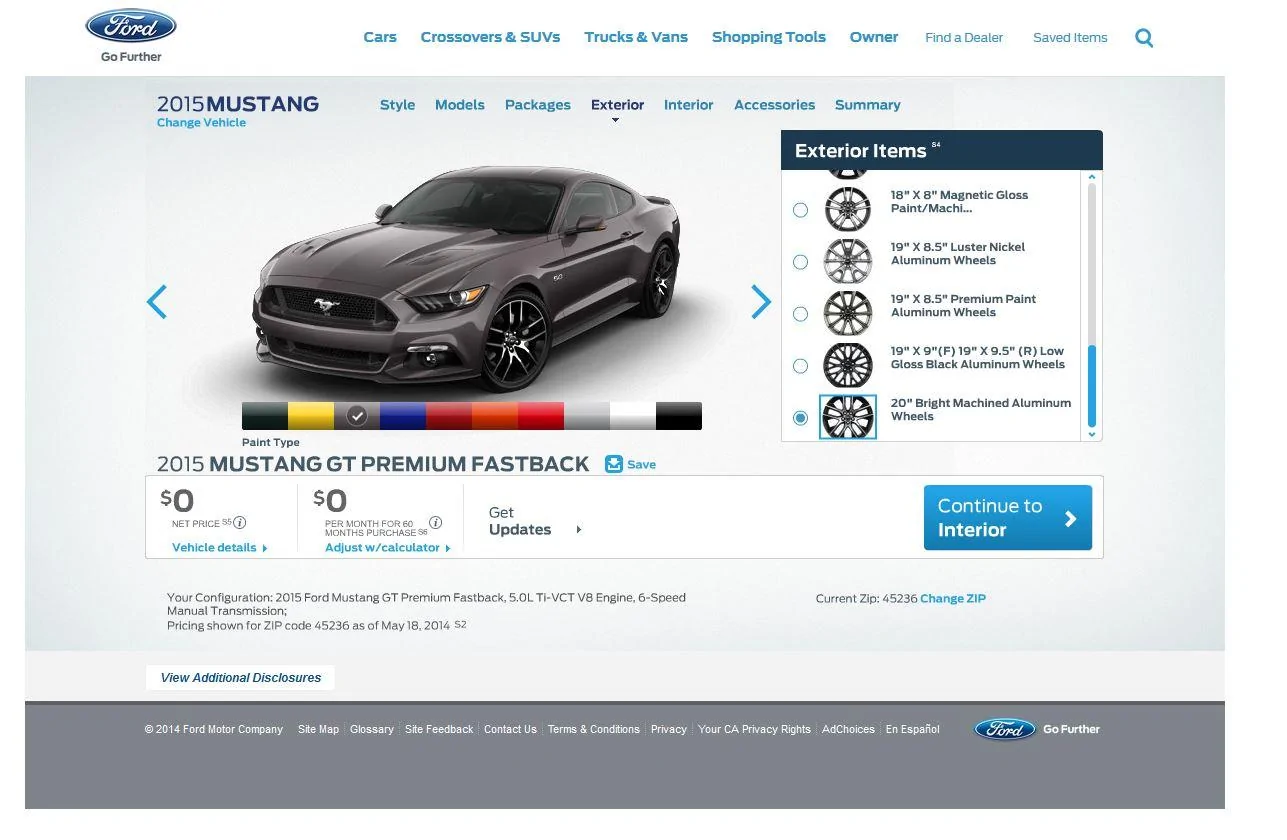This screenshot has height=840, width=1287.
Task: Click the scroll down arrow in Exterior Items
Action: pos(1092,434)
